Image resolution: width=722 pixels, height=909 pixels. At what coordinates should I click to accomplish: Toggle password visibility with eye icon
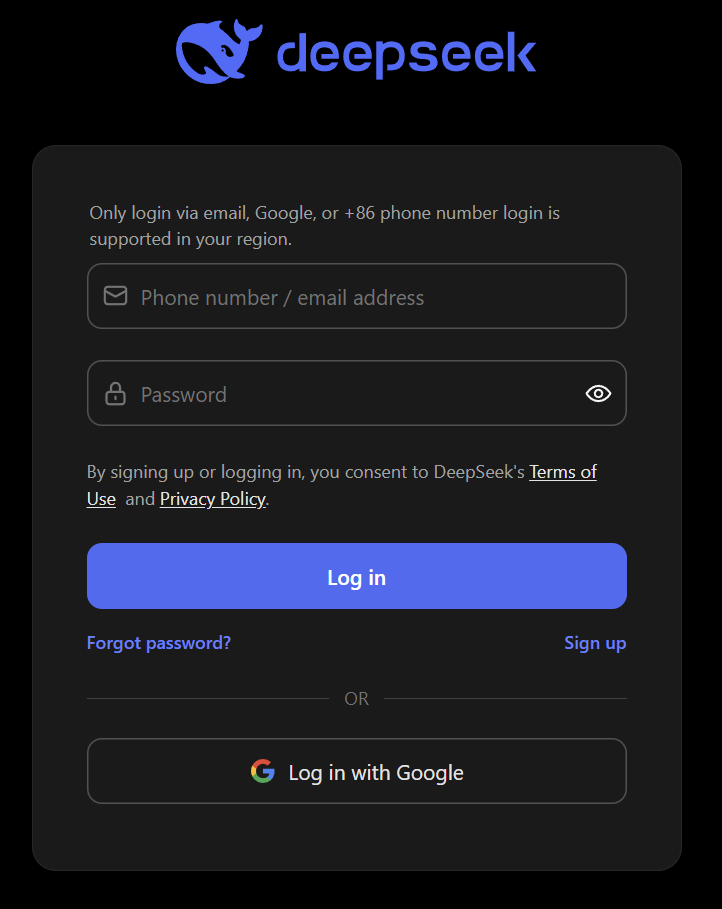598,394
